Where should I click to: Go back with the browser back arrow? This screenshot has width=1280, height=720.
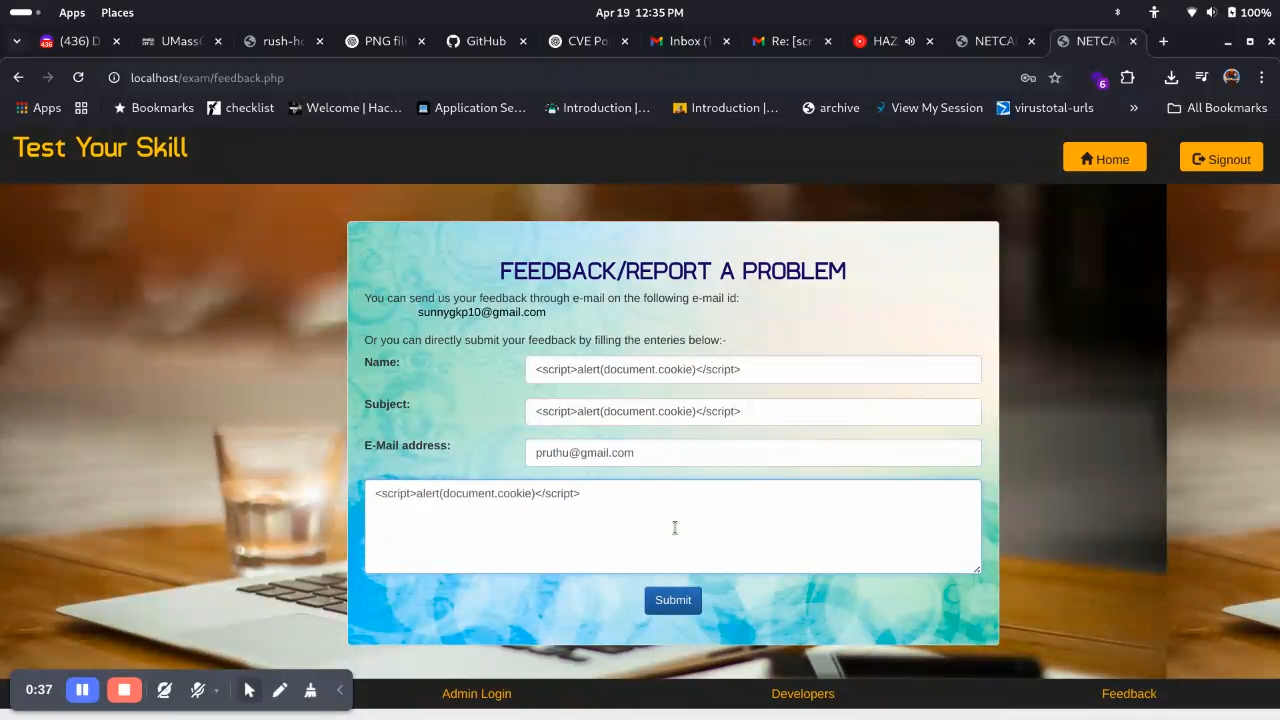[18, 77]
